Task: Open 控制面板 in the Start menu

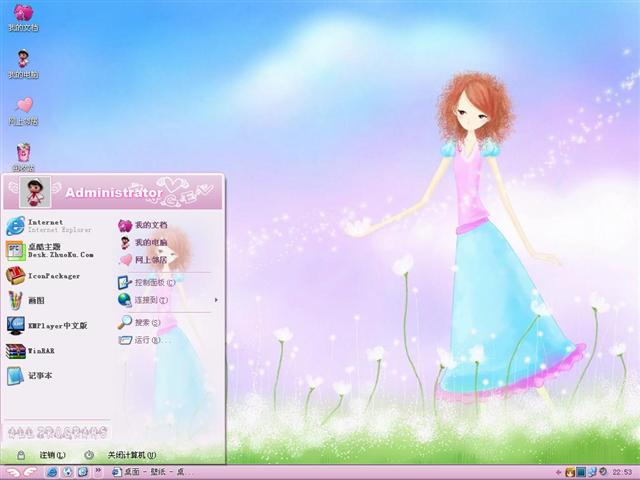Action: click(150, 283)
